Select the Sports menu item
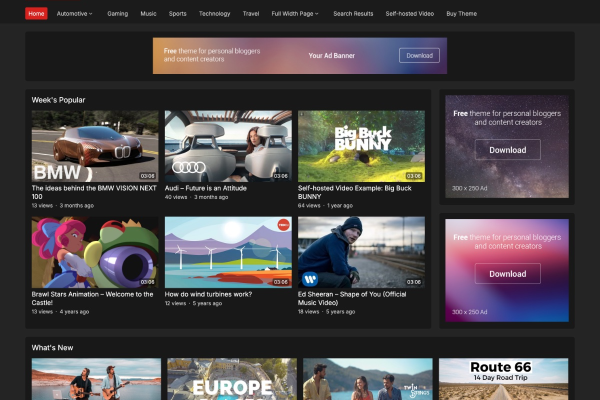Screen dimensions: 600x400 [x=178, y=13]
